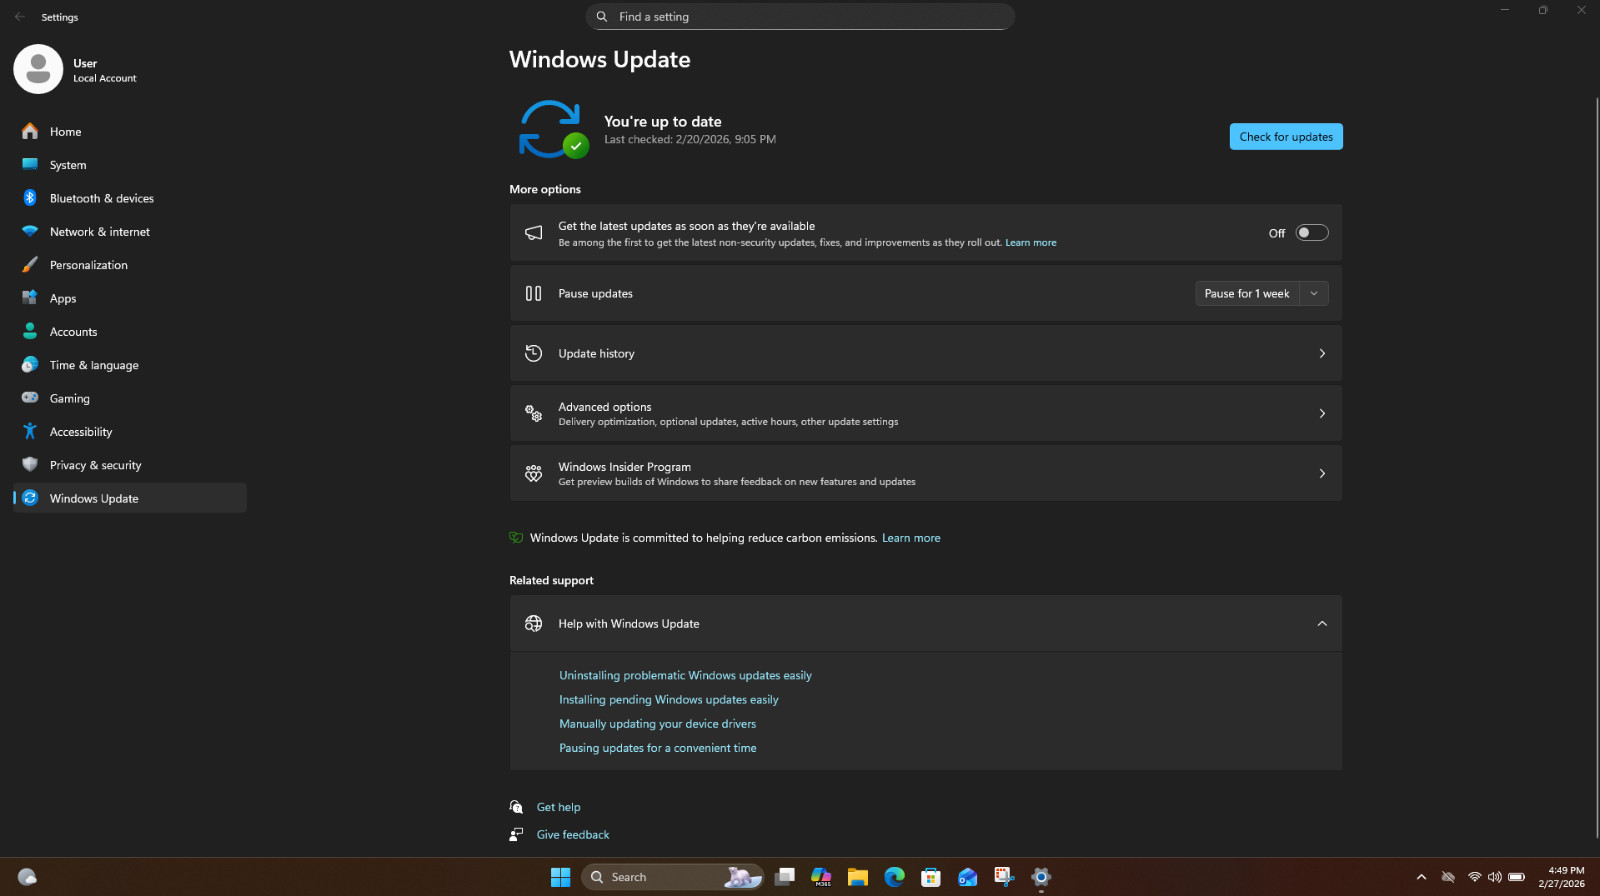Click the magnifier icon in Find a setting

click(x=602, y=17)
